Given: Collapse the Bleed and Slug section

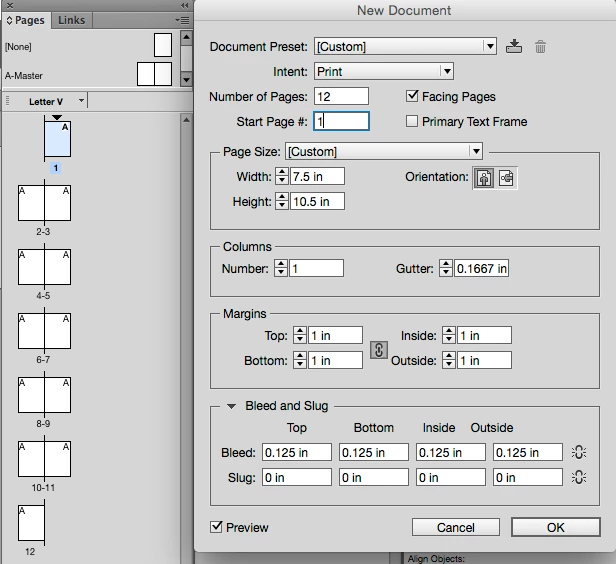Looking at the screenshot, I should coord(232,406).
